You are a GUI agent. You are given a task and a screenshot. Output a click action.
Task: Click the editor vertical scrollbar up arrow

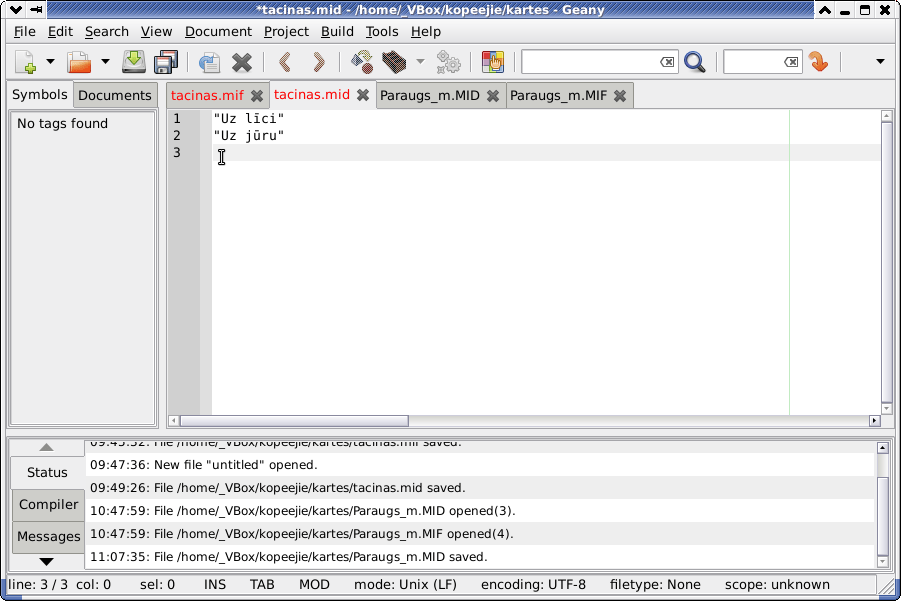pos(887,116)
